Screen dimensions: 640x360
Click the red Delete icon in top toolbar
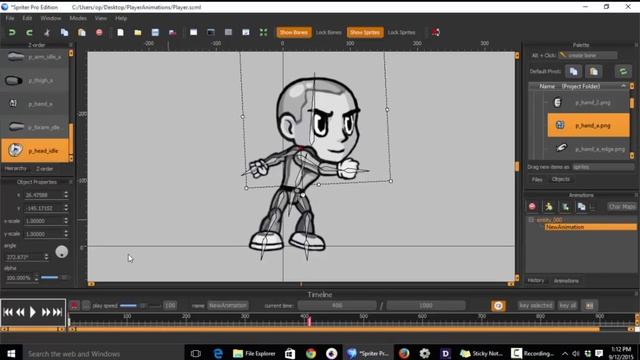(x=99, y=32)
